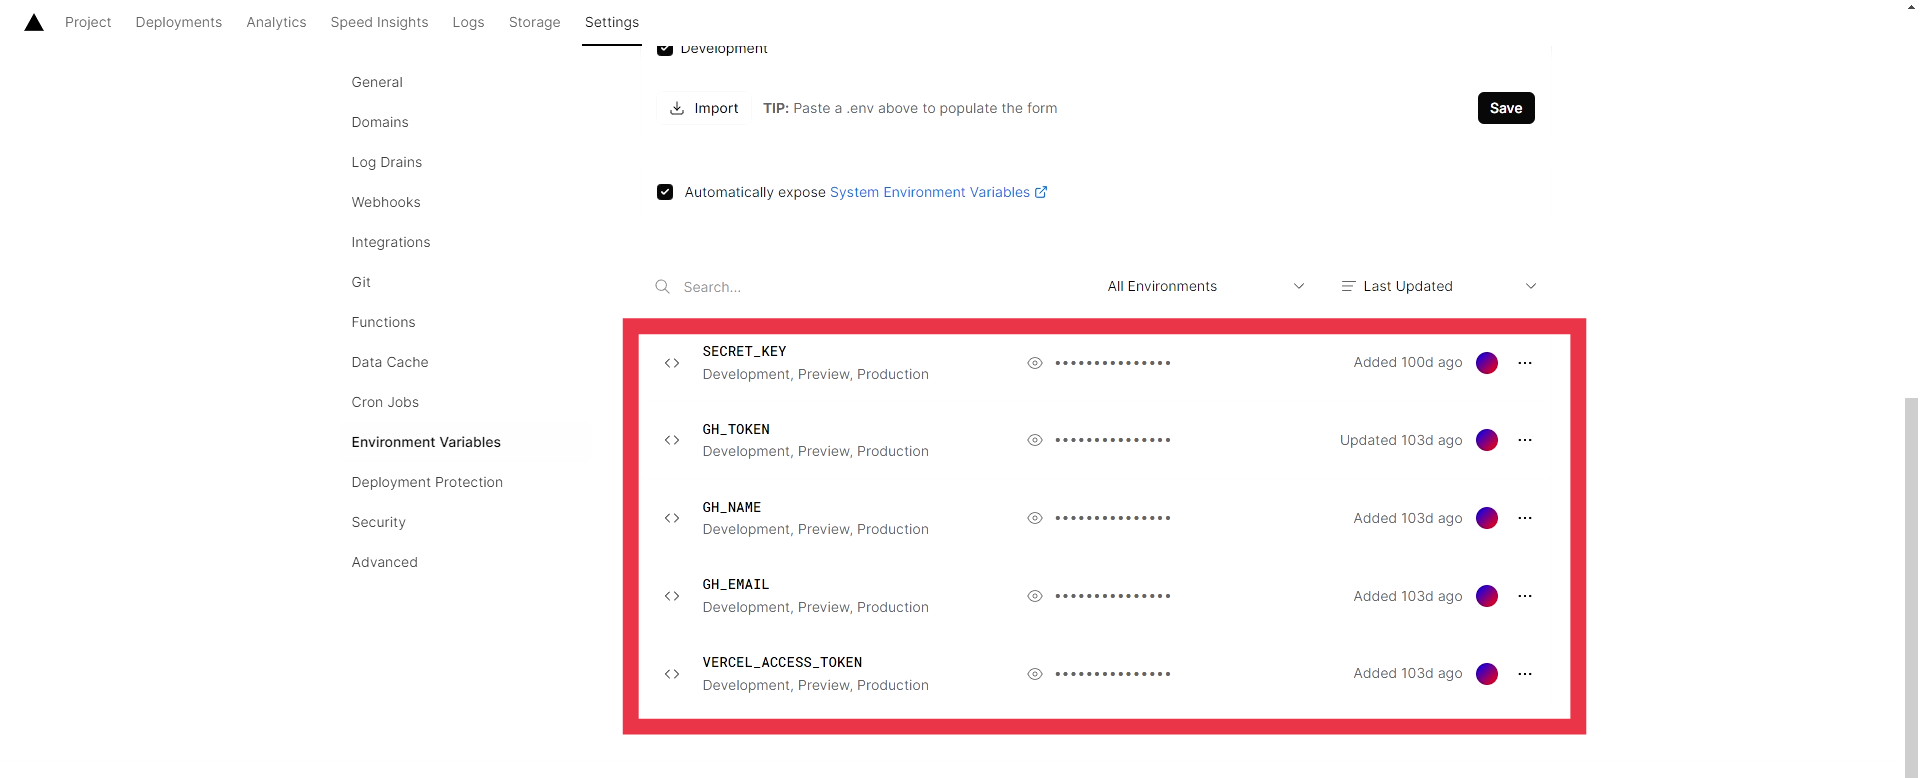Open the three-dot menu for GH_EMAIL

pos(1525,596)
